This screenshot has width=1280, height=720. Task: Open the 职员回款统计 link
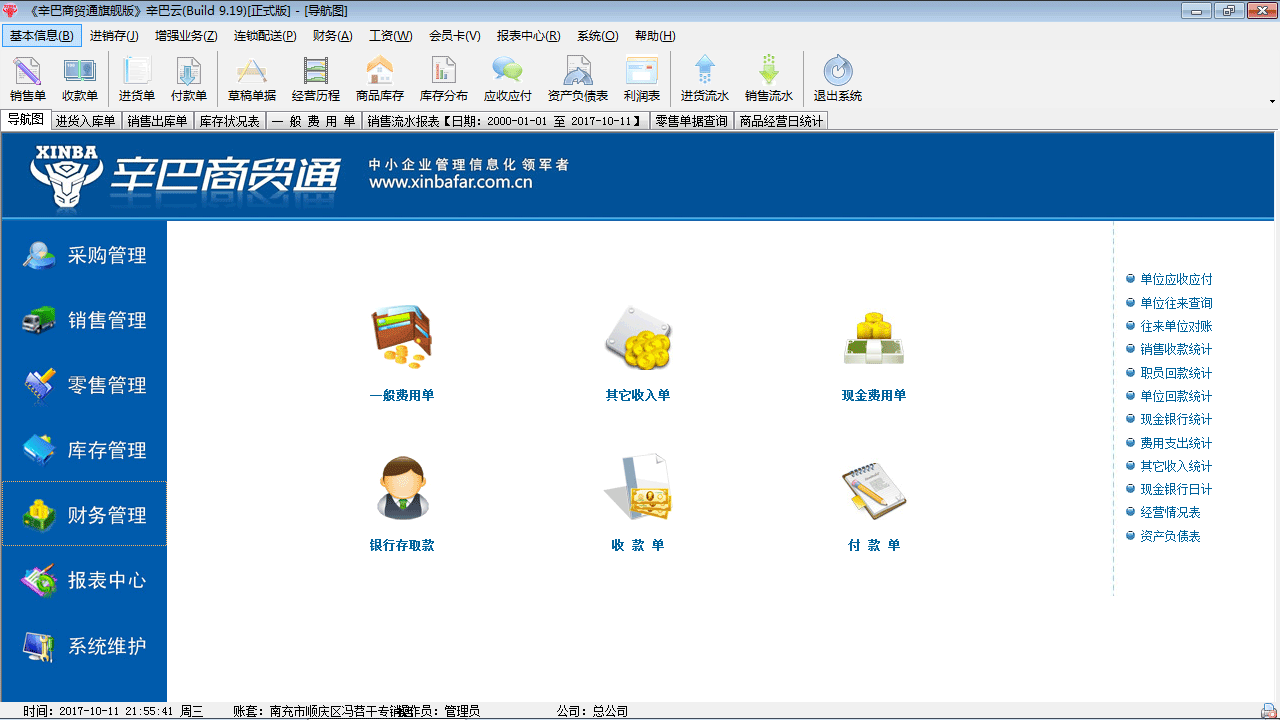pos(1176,373)
